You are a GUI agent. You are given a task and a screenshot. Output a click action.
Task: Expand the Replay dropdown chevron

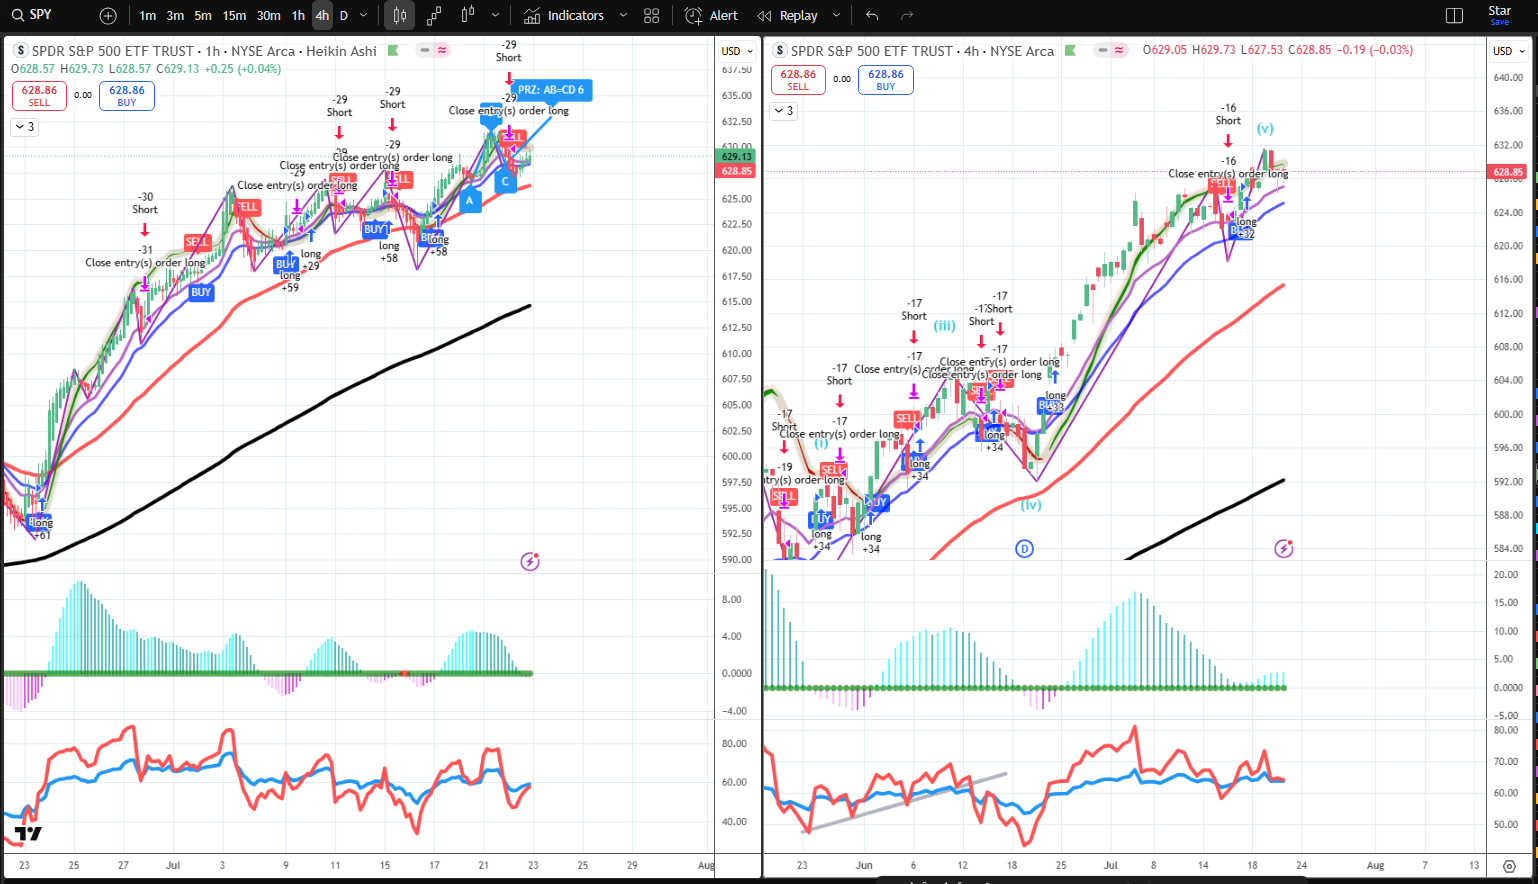pyautogui.click(x=836, y=16)
